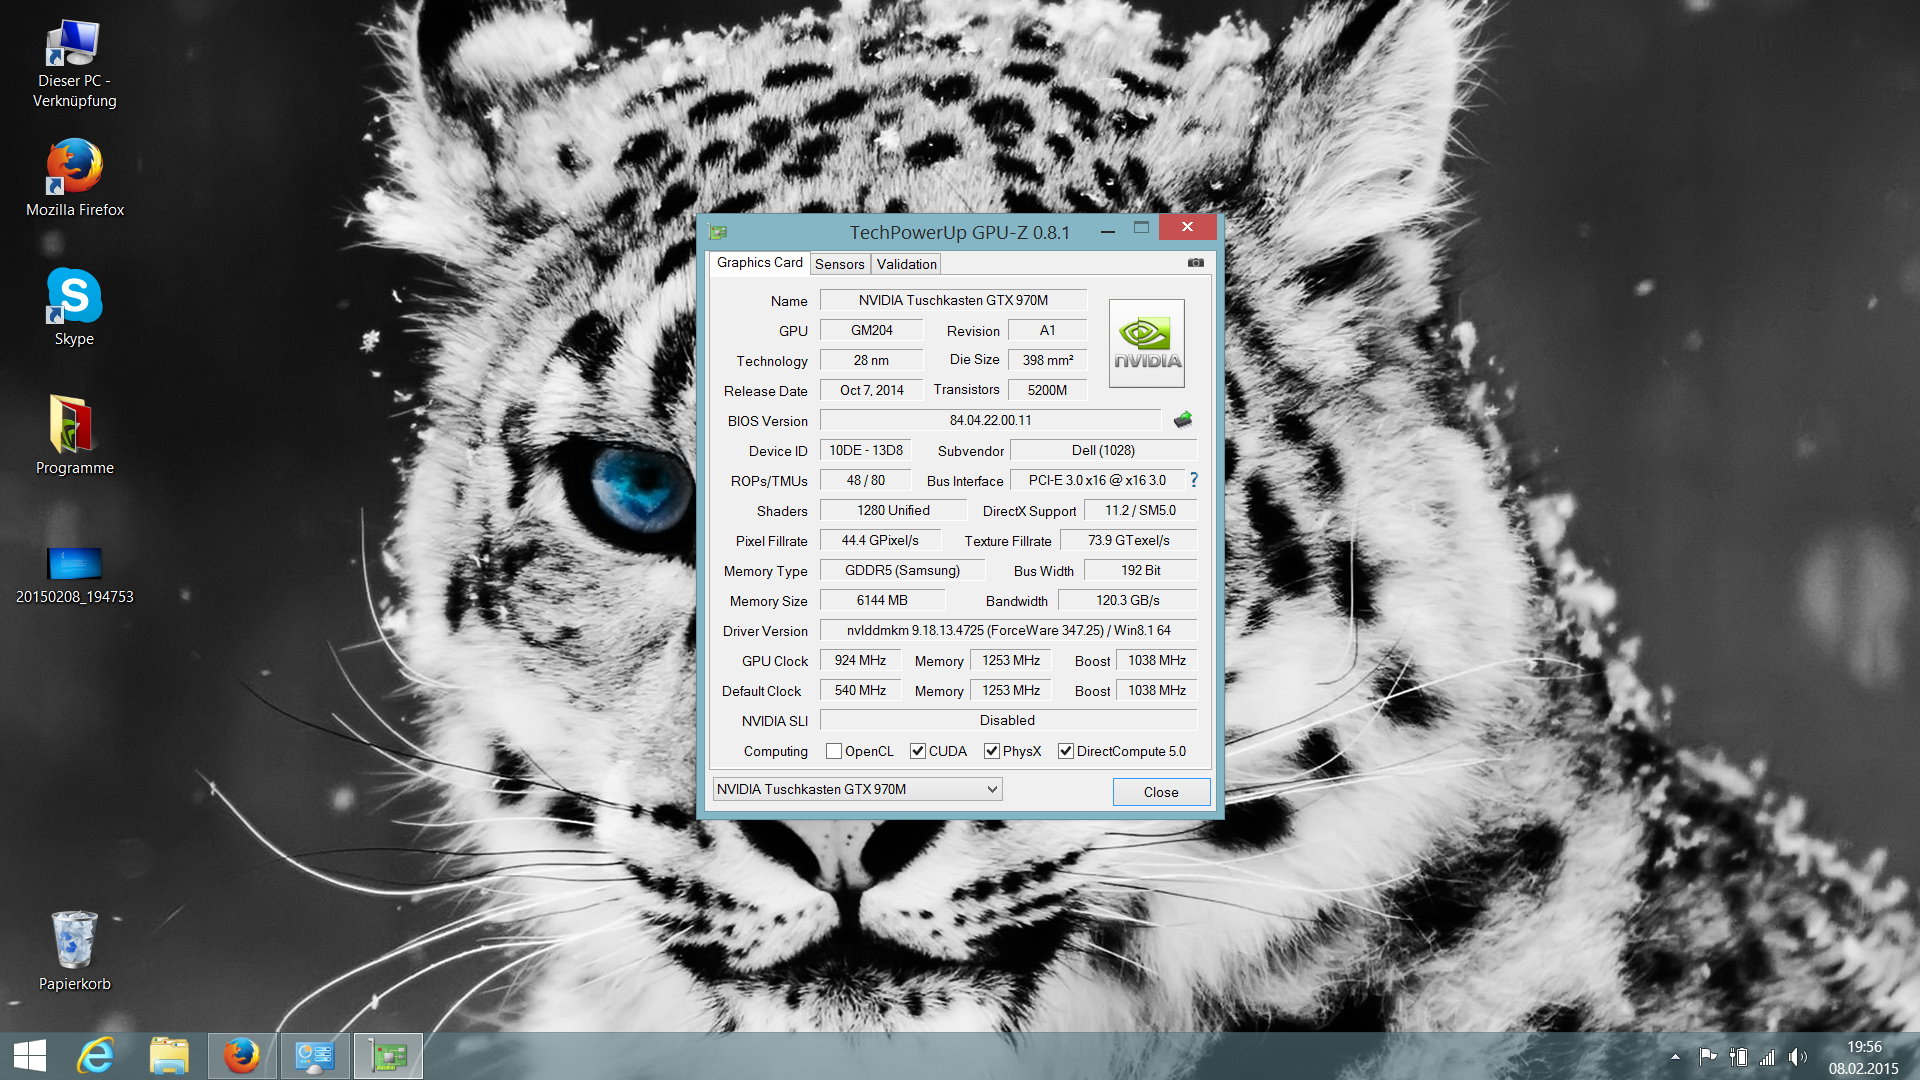This screenshot has width=1920, height=1080.
Task: Switch to the Sensors tab
Action: [x=839, y=264]
